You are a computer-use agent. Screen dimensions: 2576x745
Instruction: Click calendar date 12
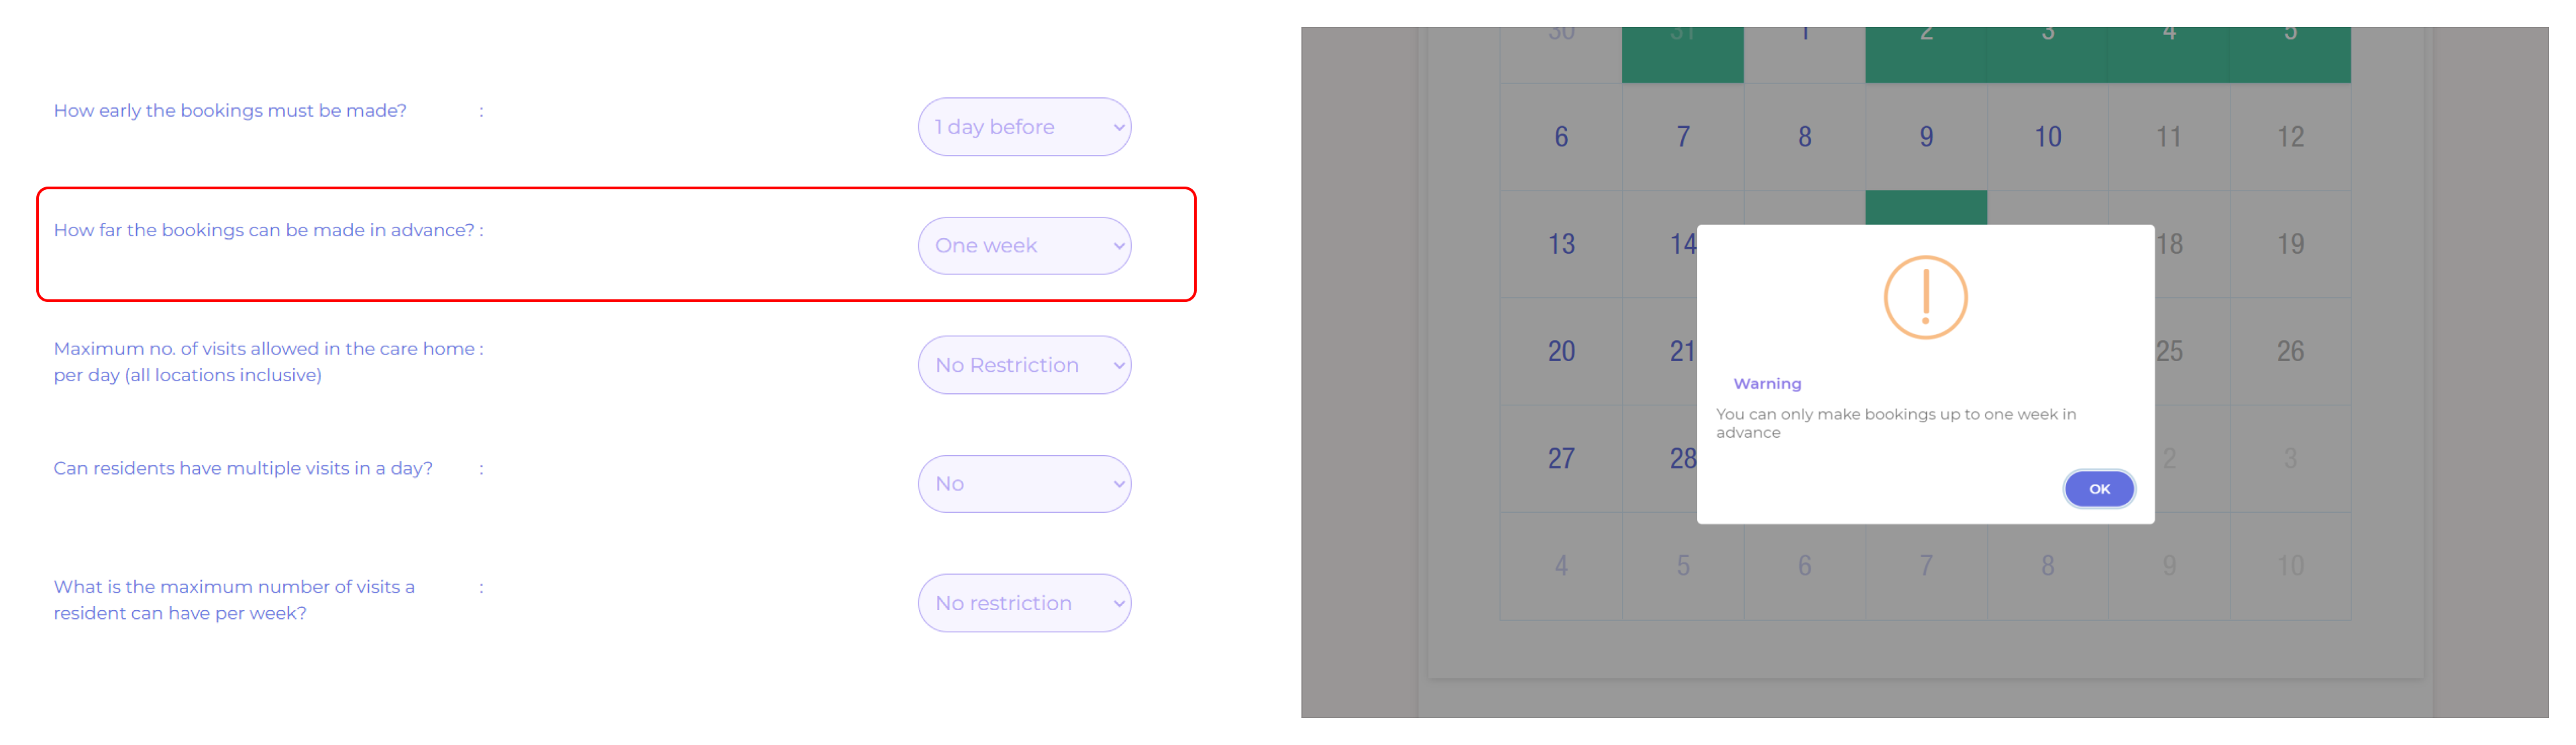[2289, 137]
